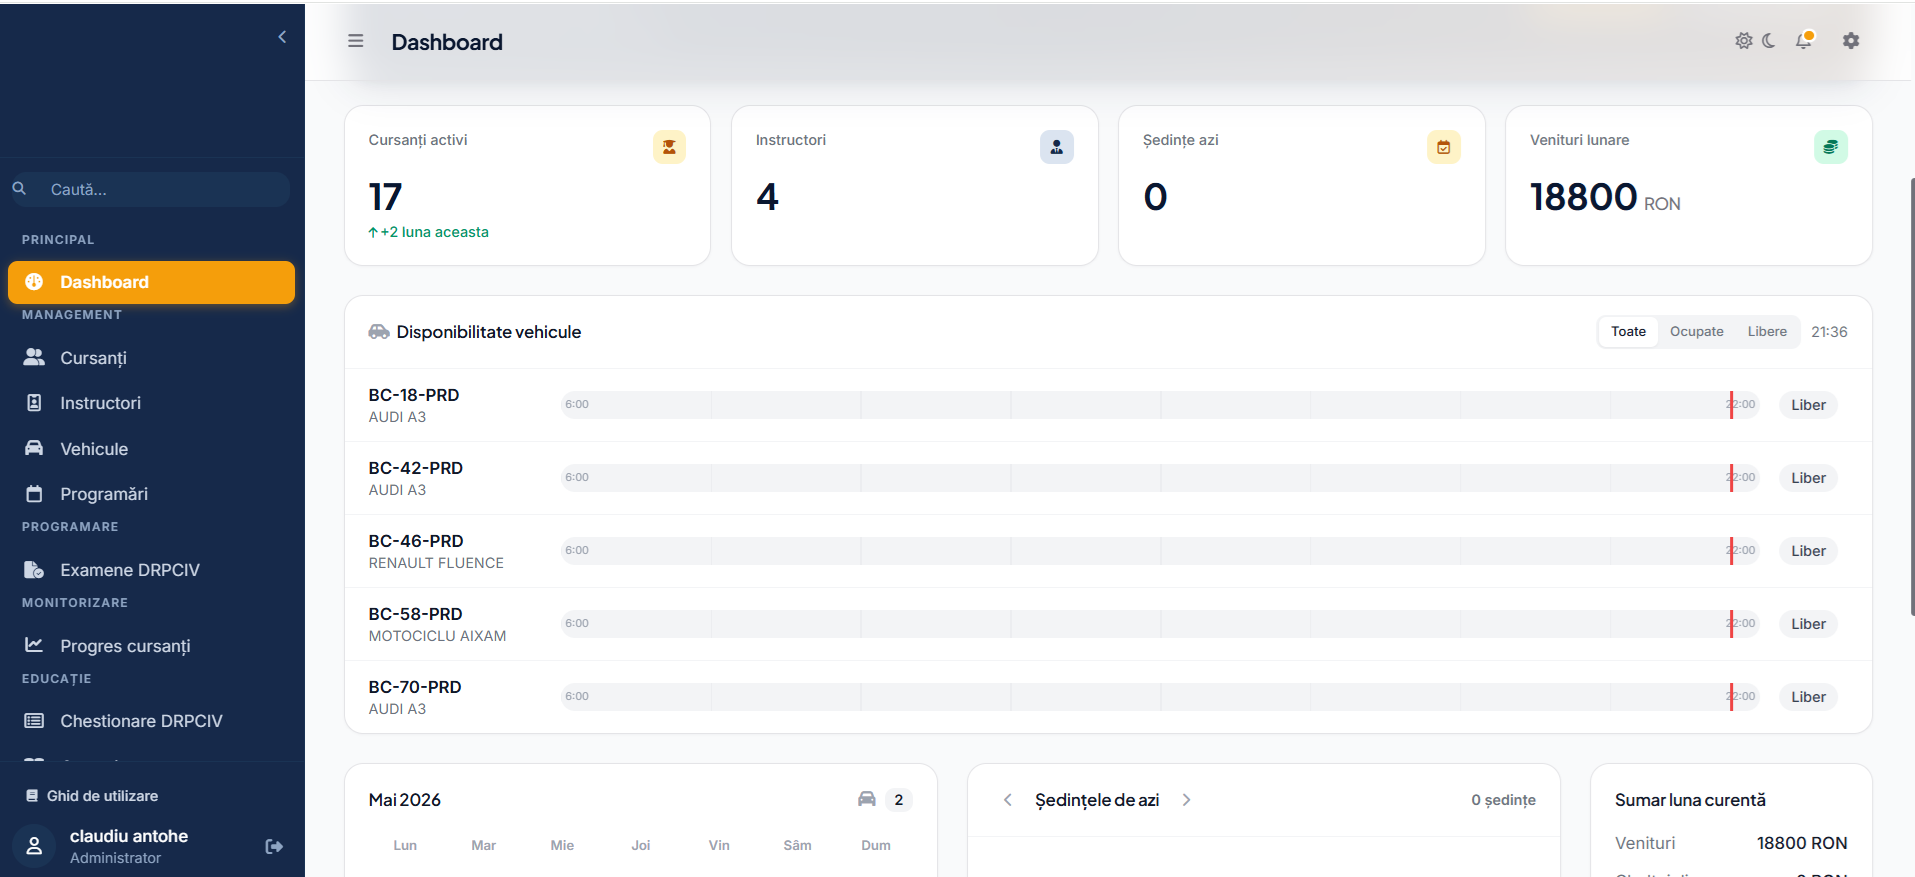Click the Vehicule car icon in sidebar
This screenshot has height=877, width=1915.
[34, 448]
